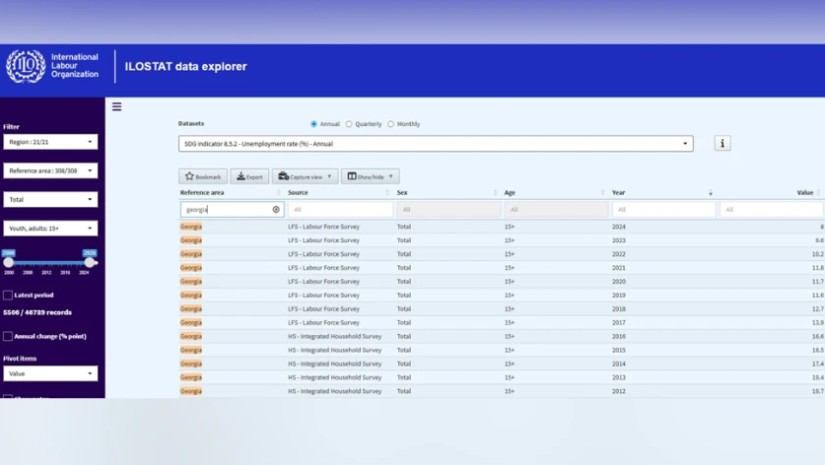
Task: Open the Show/hide columns menu
Action: 370,176
